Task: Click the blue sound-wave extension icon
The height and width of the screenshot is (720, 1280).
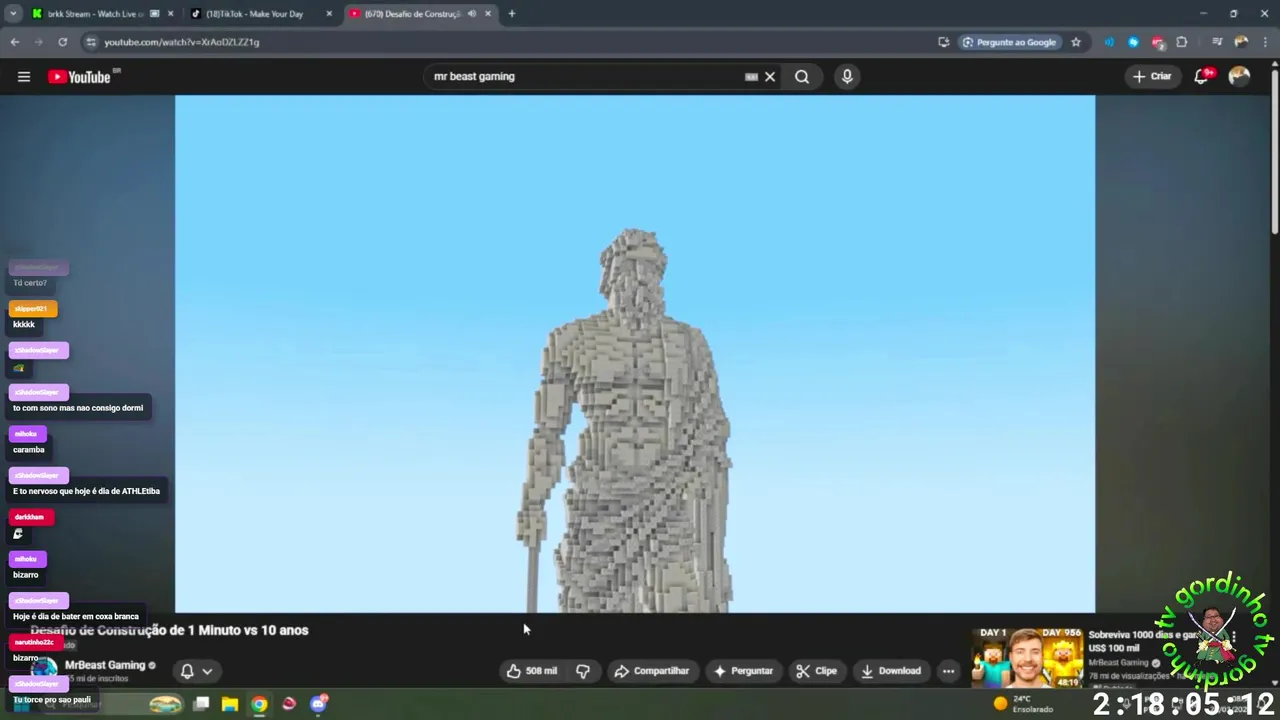Action: [1109, 42]
